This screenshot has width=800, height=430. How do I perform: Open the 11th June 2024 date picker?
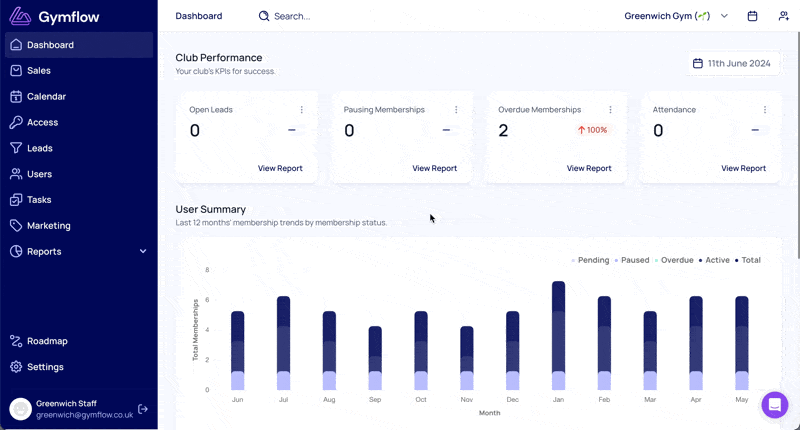pyautogui.click(x=731, y=63)
